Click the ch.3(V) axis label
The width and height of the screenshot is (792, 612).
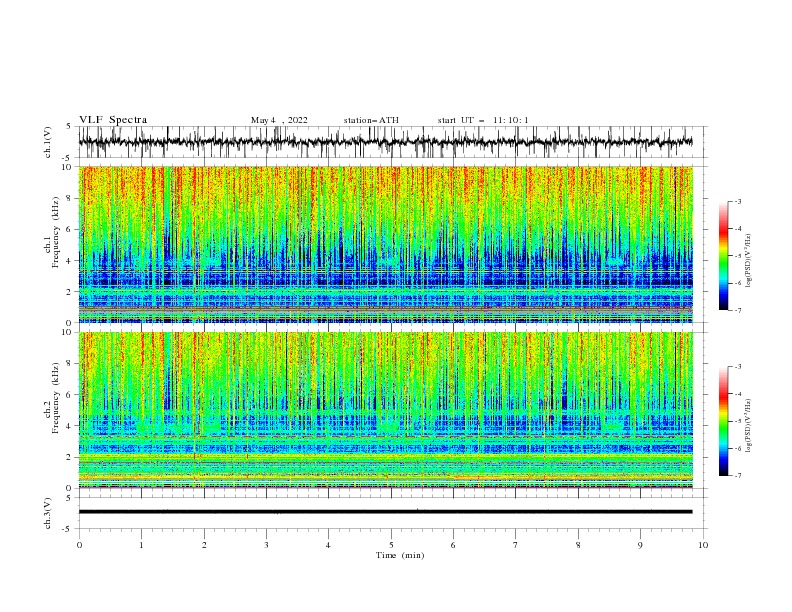click(x=48, y=513)
